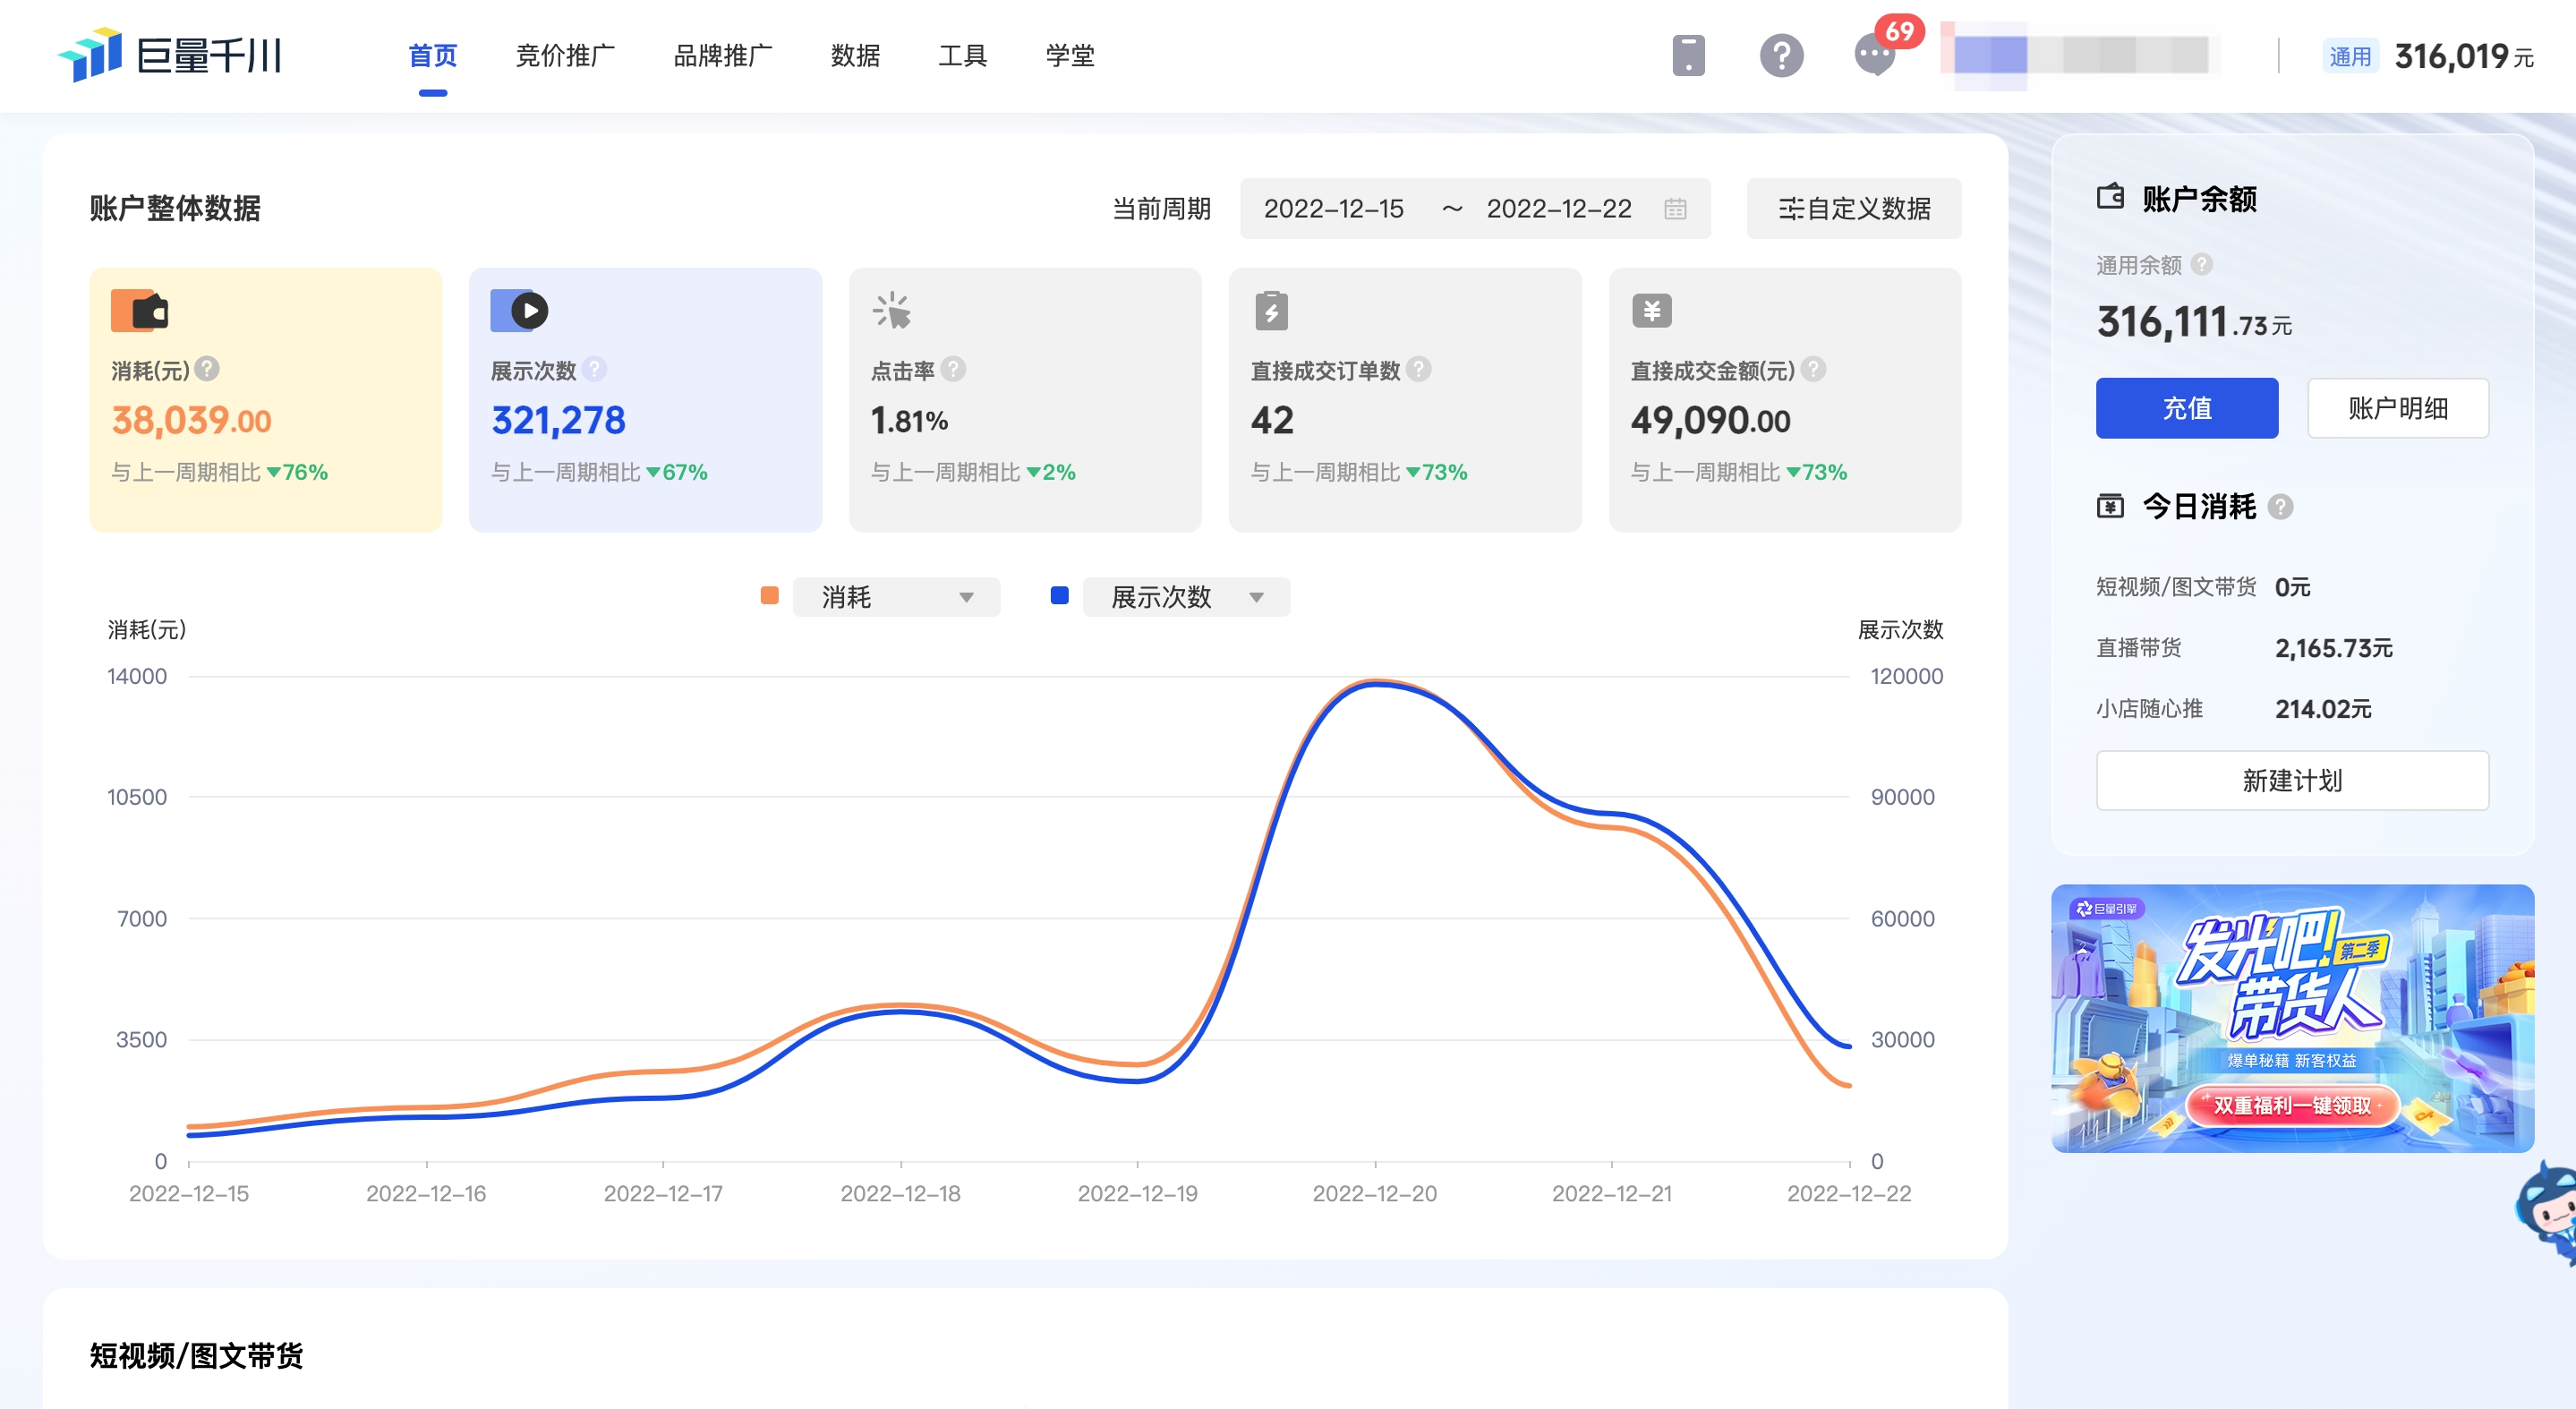The image size is (2576, 1409).
Task: Show help tooltip for 消耗(元)
Action: click(x=207, y=370)
